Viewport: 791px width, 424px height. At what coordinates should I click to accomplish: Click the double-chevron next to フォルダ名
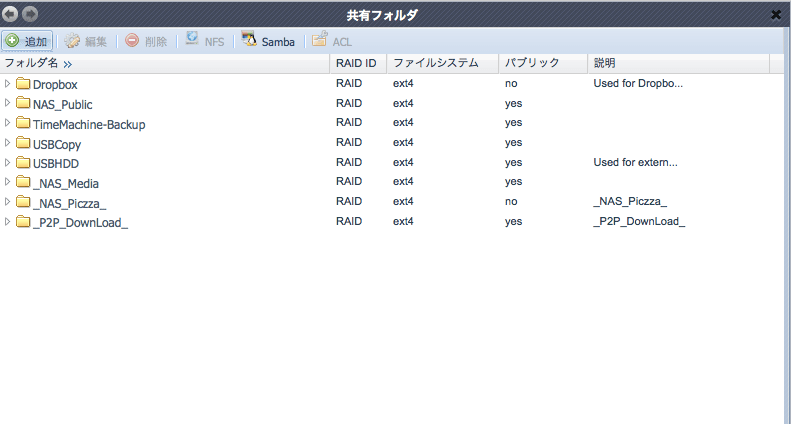[x=68, y=64]
